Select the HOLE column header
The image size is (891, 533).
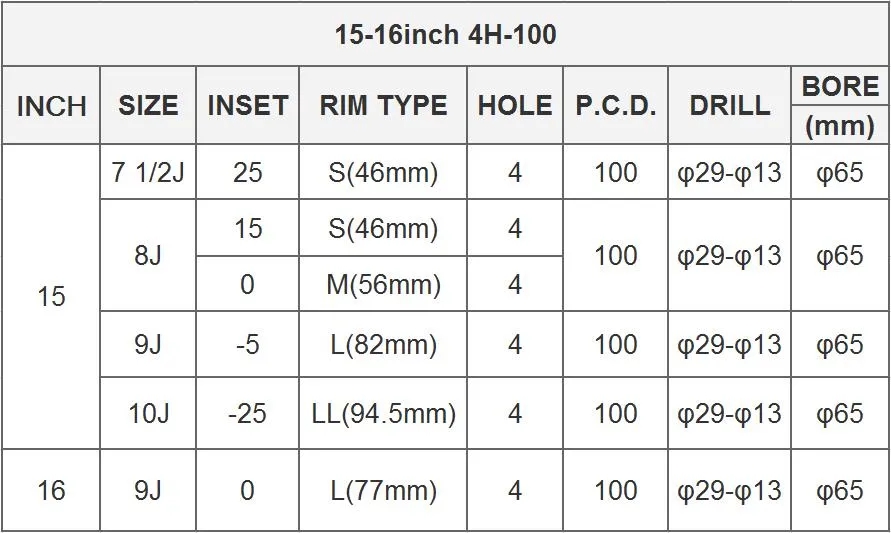(x=514, y=106)
